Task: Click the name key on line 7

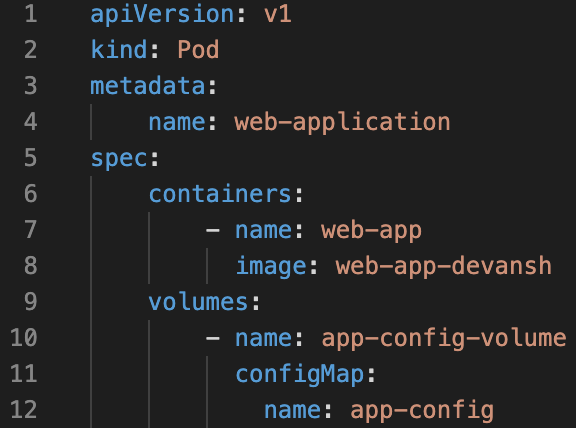Action: point(263,230)
